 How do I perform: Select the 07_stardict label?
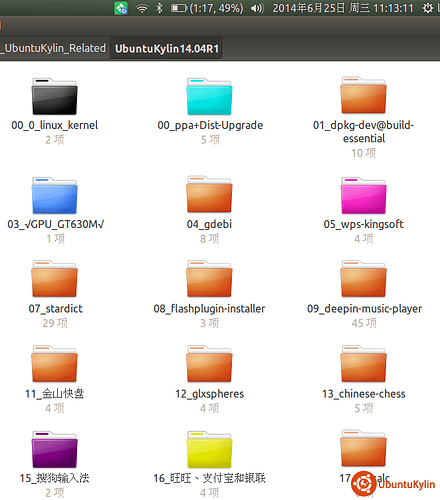55,309
